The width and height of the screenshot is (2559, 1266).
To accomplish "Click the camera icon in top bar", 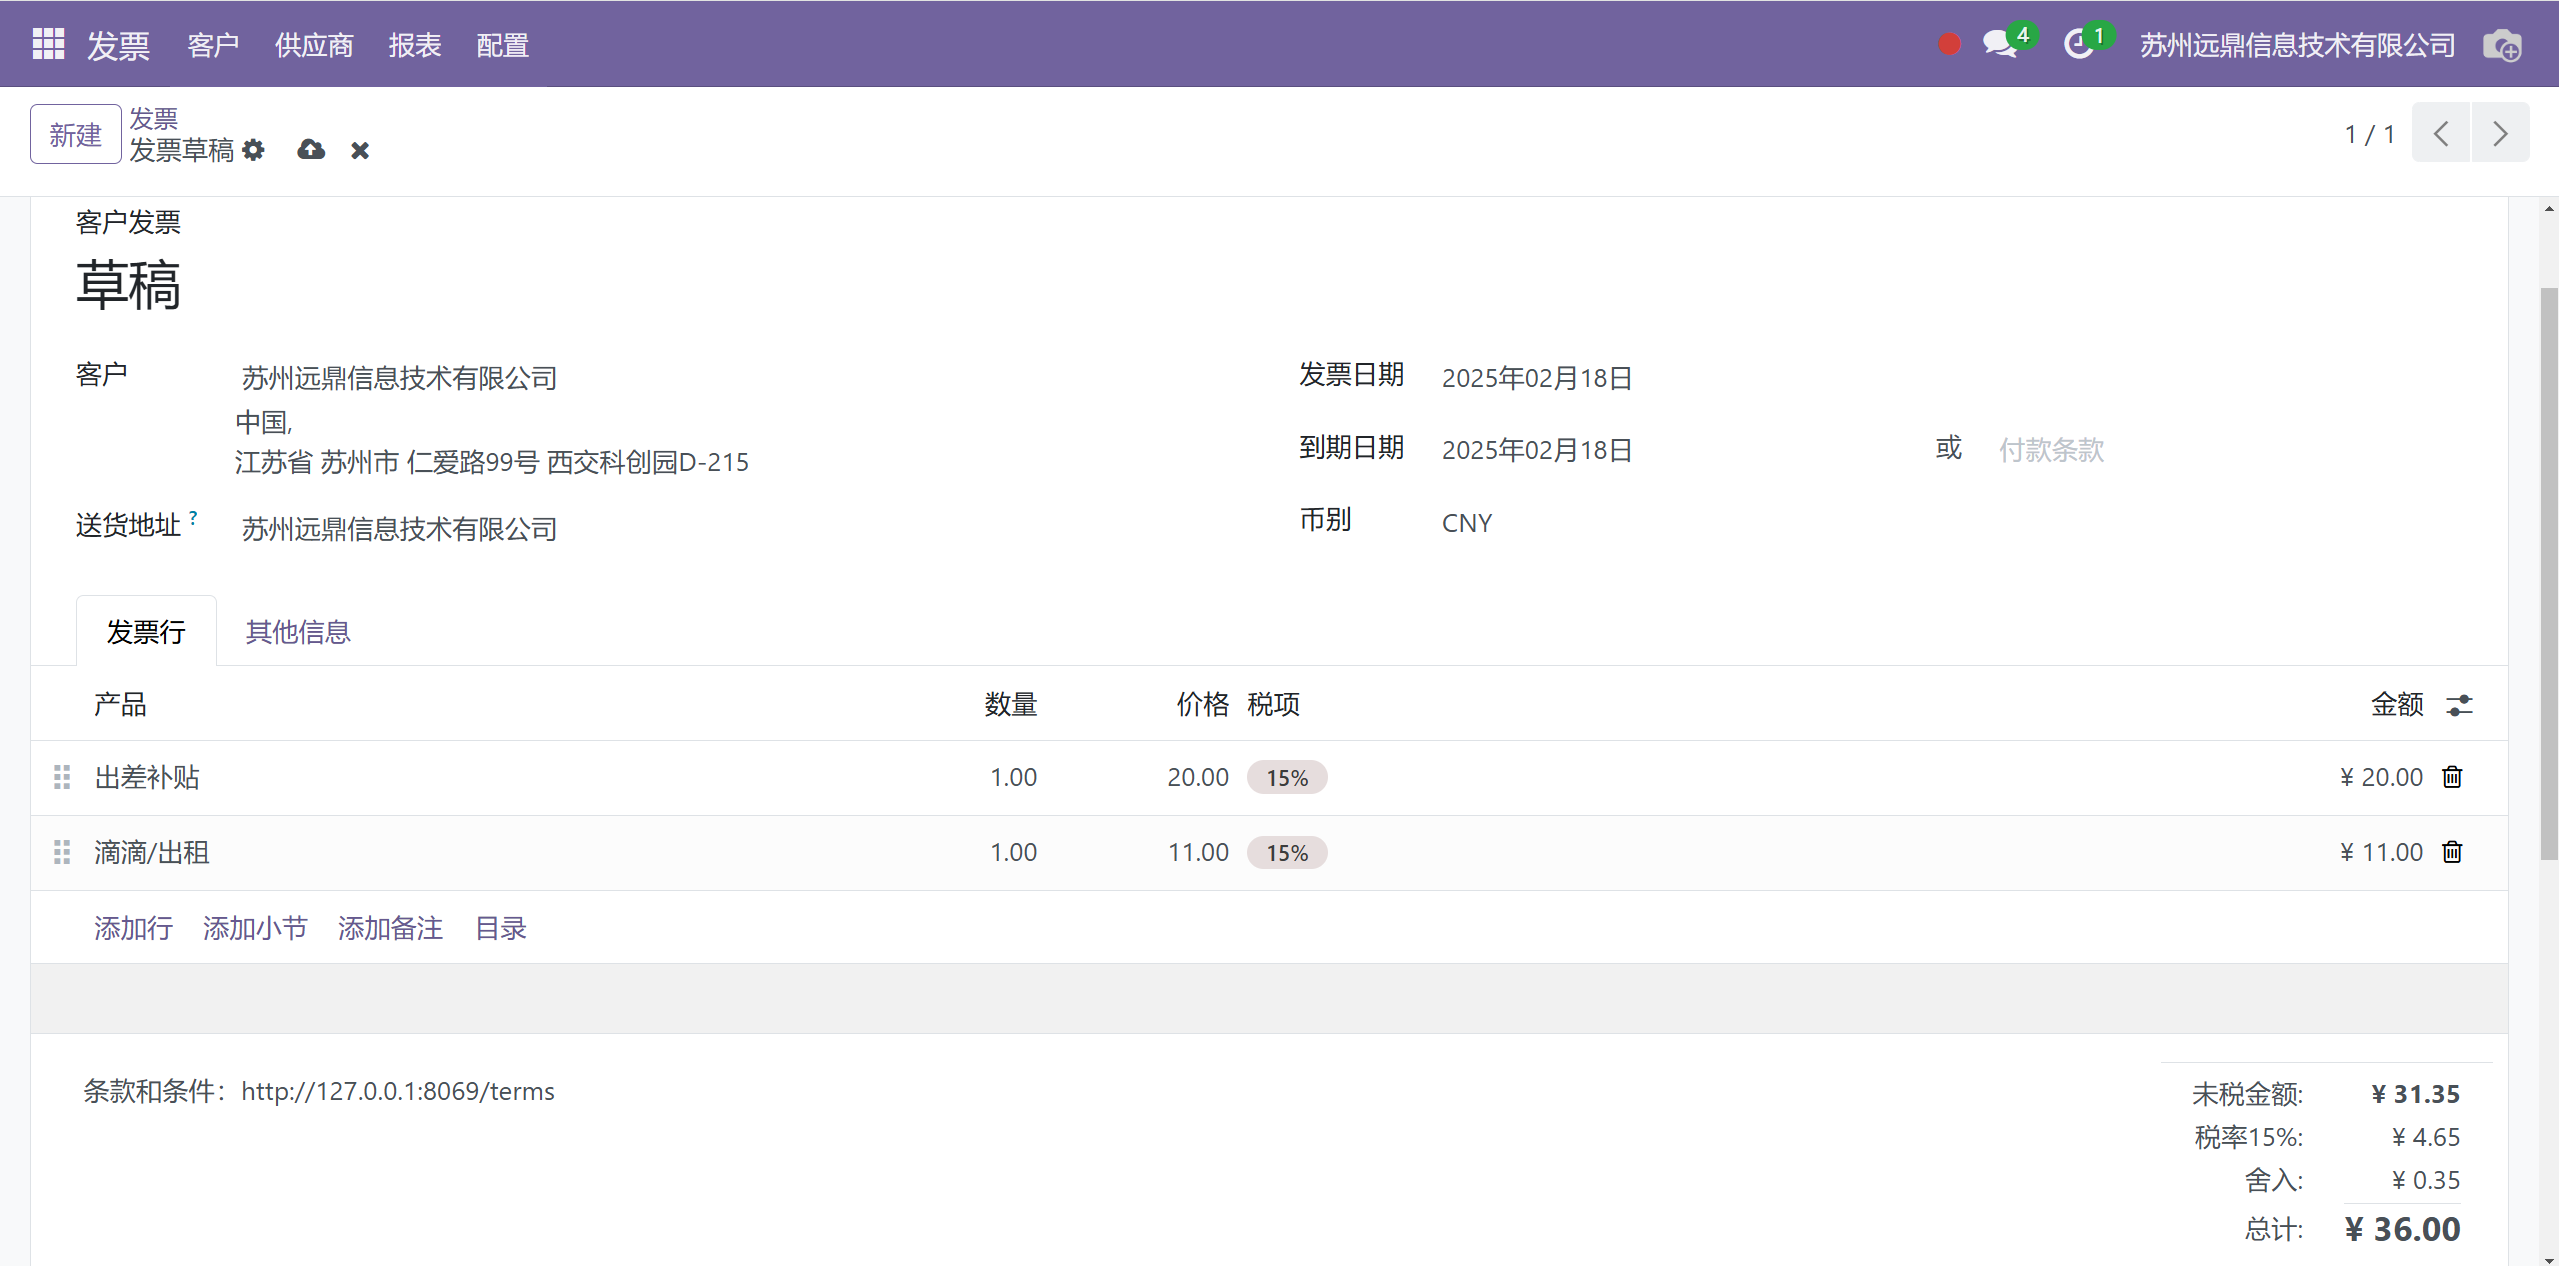I will click(2502, 46).
